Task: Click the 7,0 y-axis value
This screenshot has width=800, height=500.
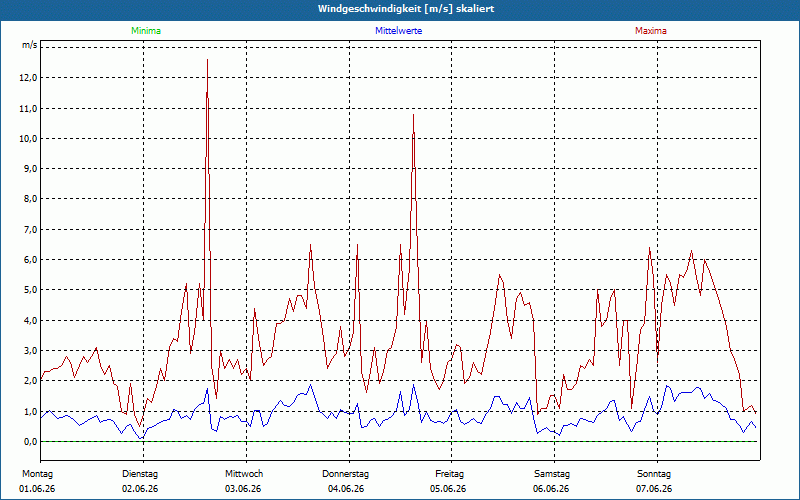Action: [x=31, y=229]
